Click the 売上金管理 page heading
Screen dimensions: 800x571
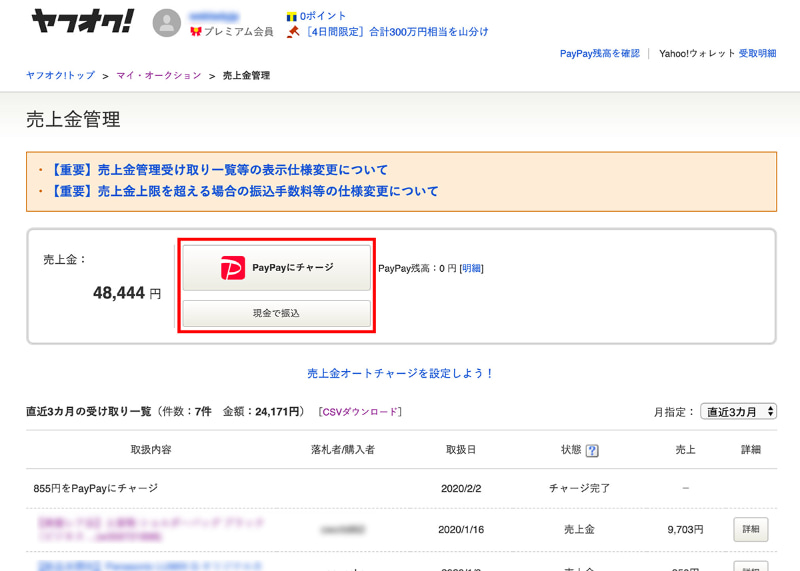pos(73,119)
